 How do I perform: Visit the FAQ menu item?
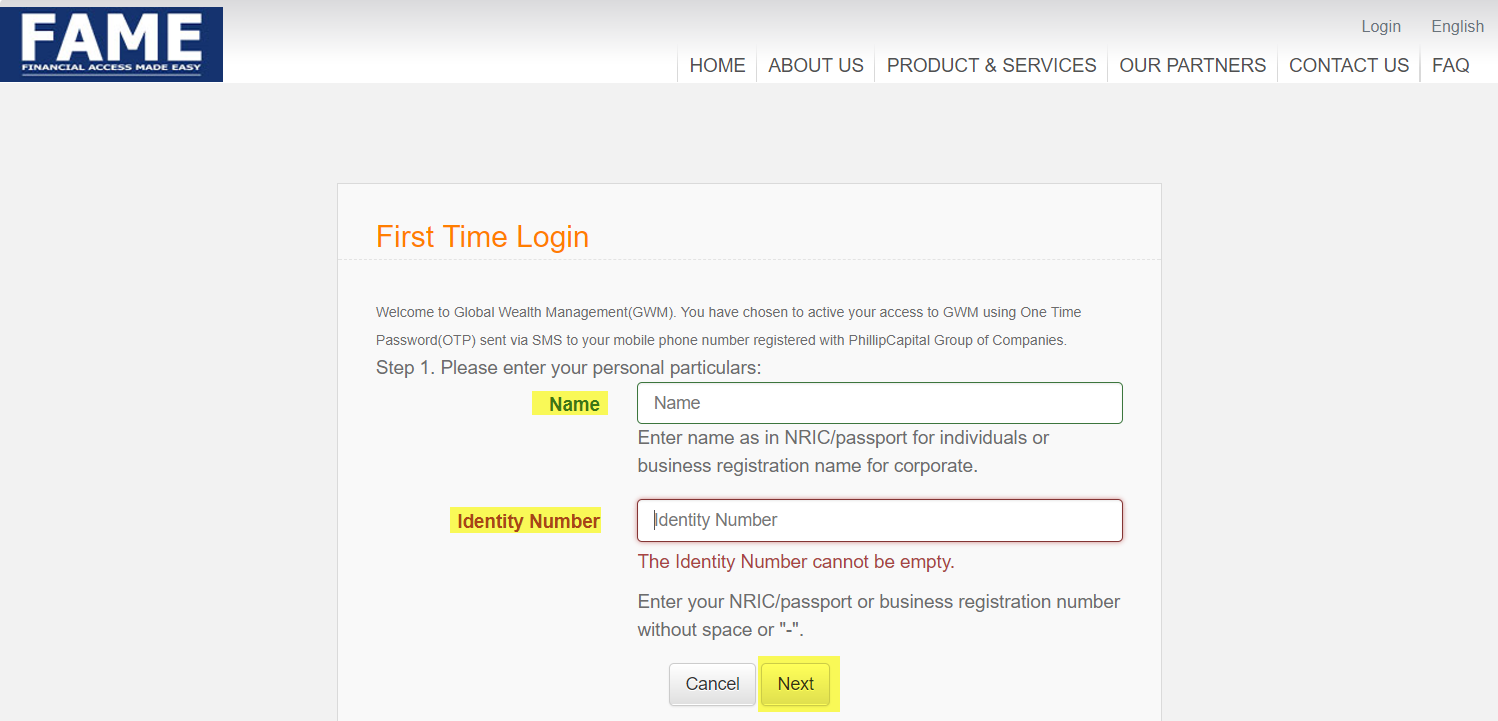pyautogui.click(x=1450, y=66)
